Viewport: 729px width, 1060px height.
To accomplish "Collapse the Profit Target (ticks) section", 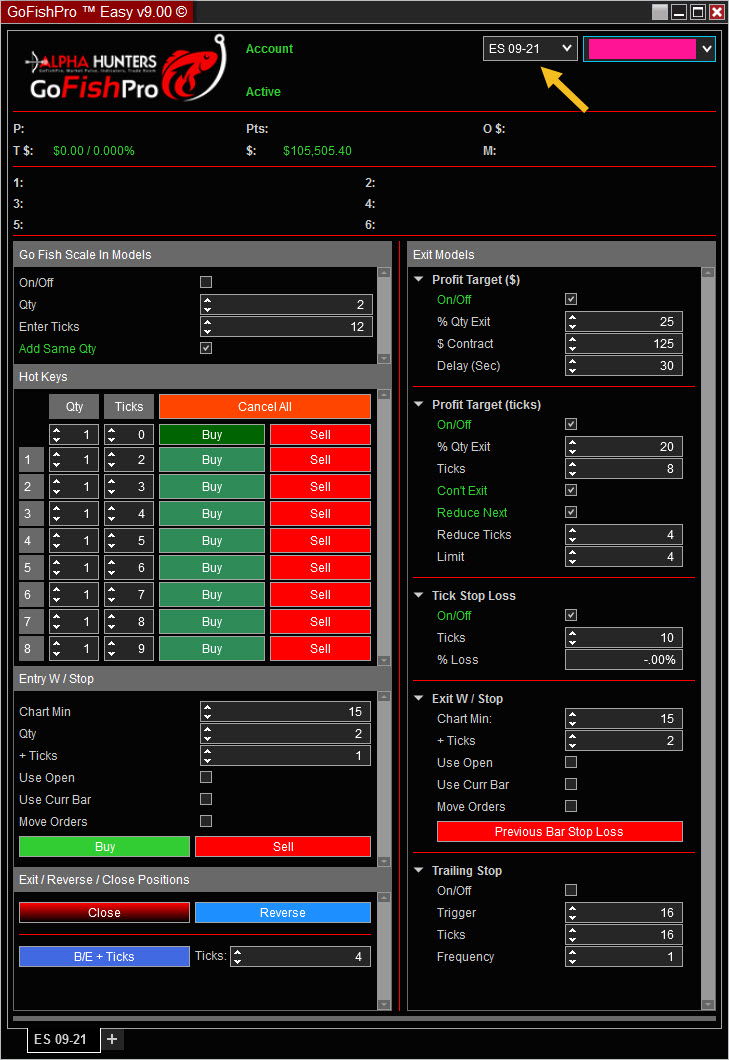I will coord(419,404).
